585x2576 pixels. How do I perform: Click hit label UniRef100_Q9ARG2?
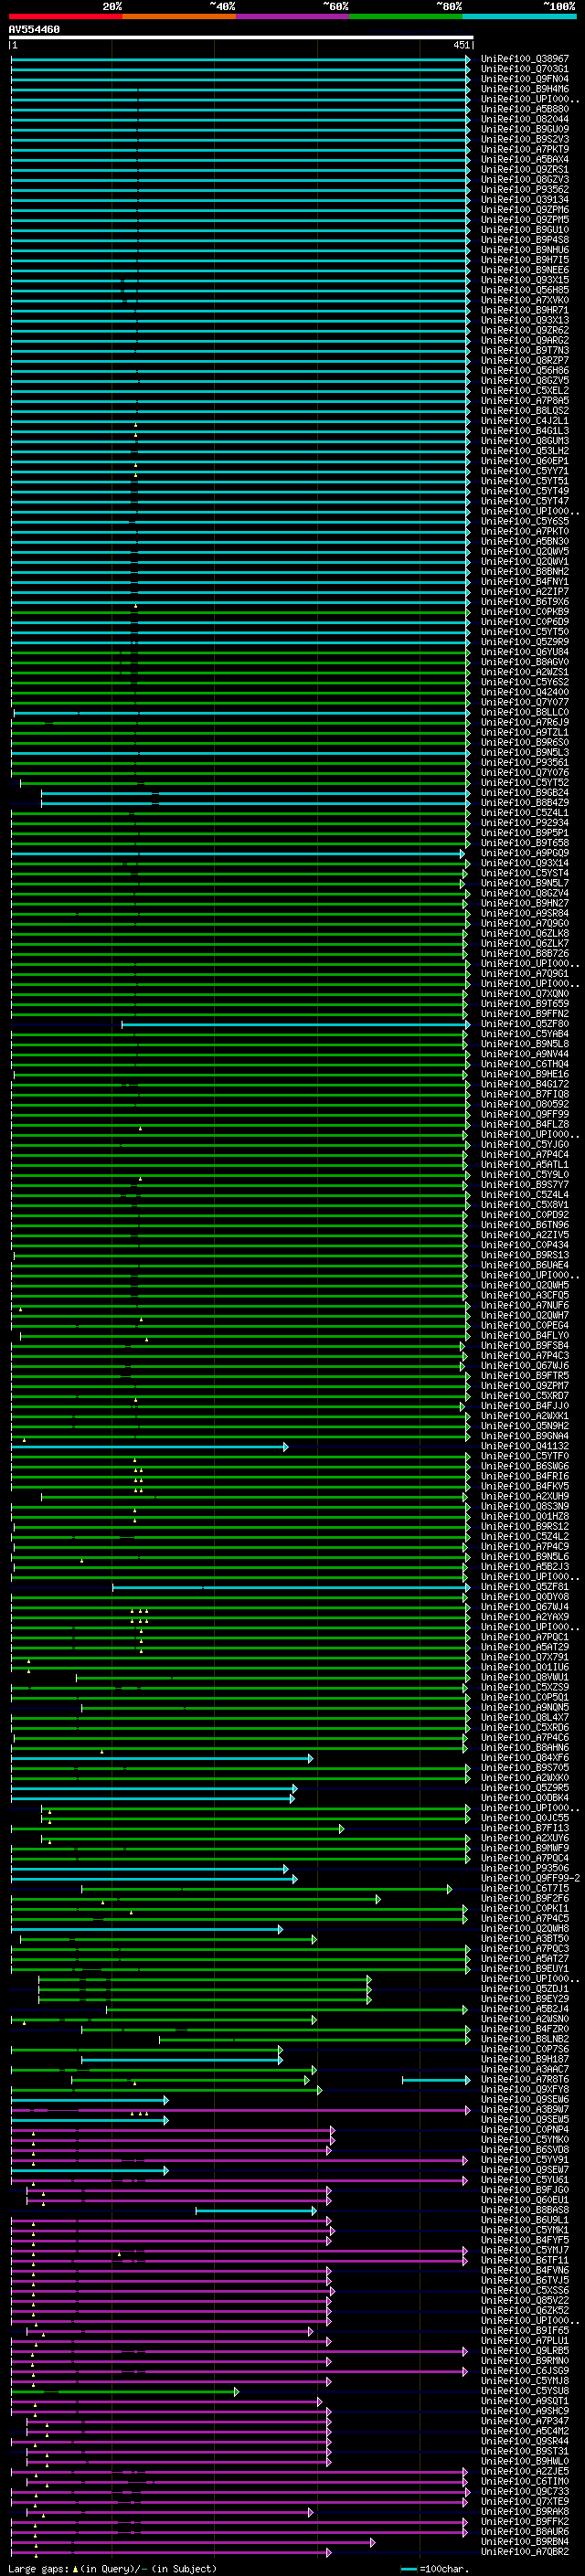(525, 341)
